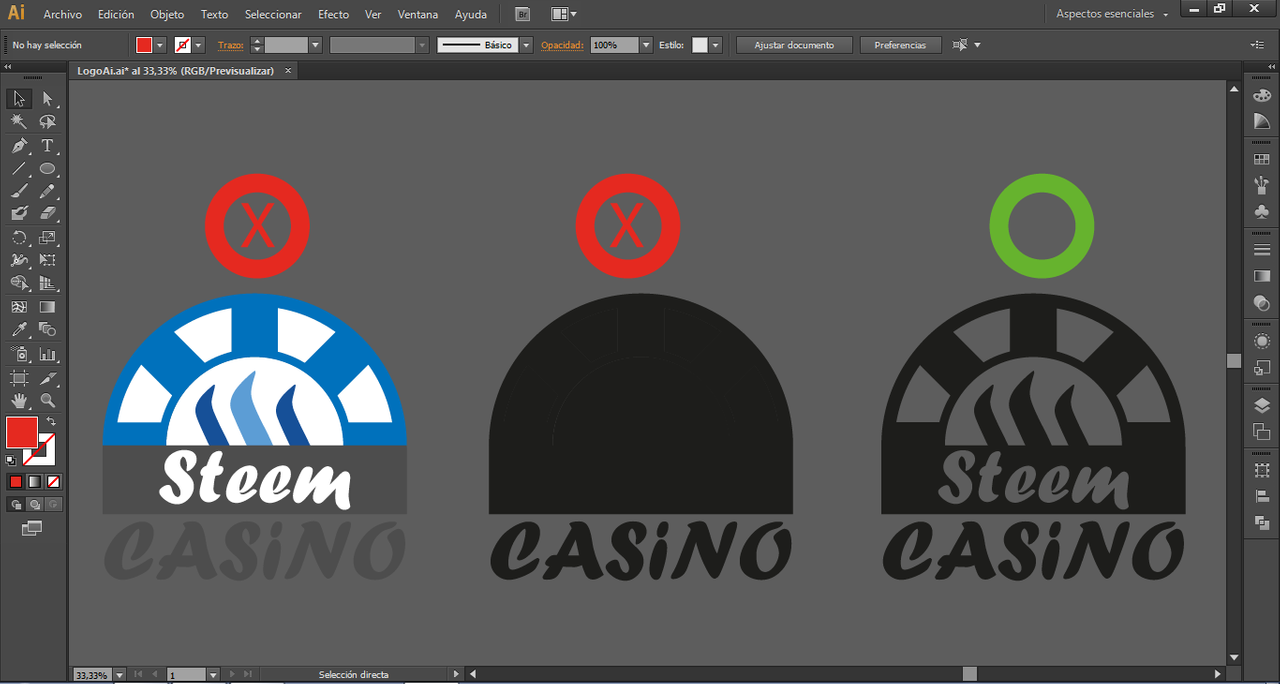Open the Brushes panel icon
Screen dimensions: 1280x684
click(1261, 185)
